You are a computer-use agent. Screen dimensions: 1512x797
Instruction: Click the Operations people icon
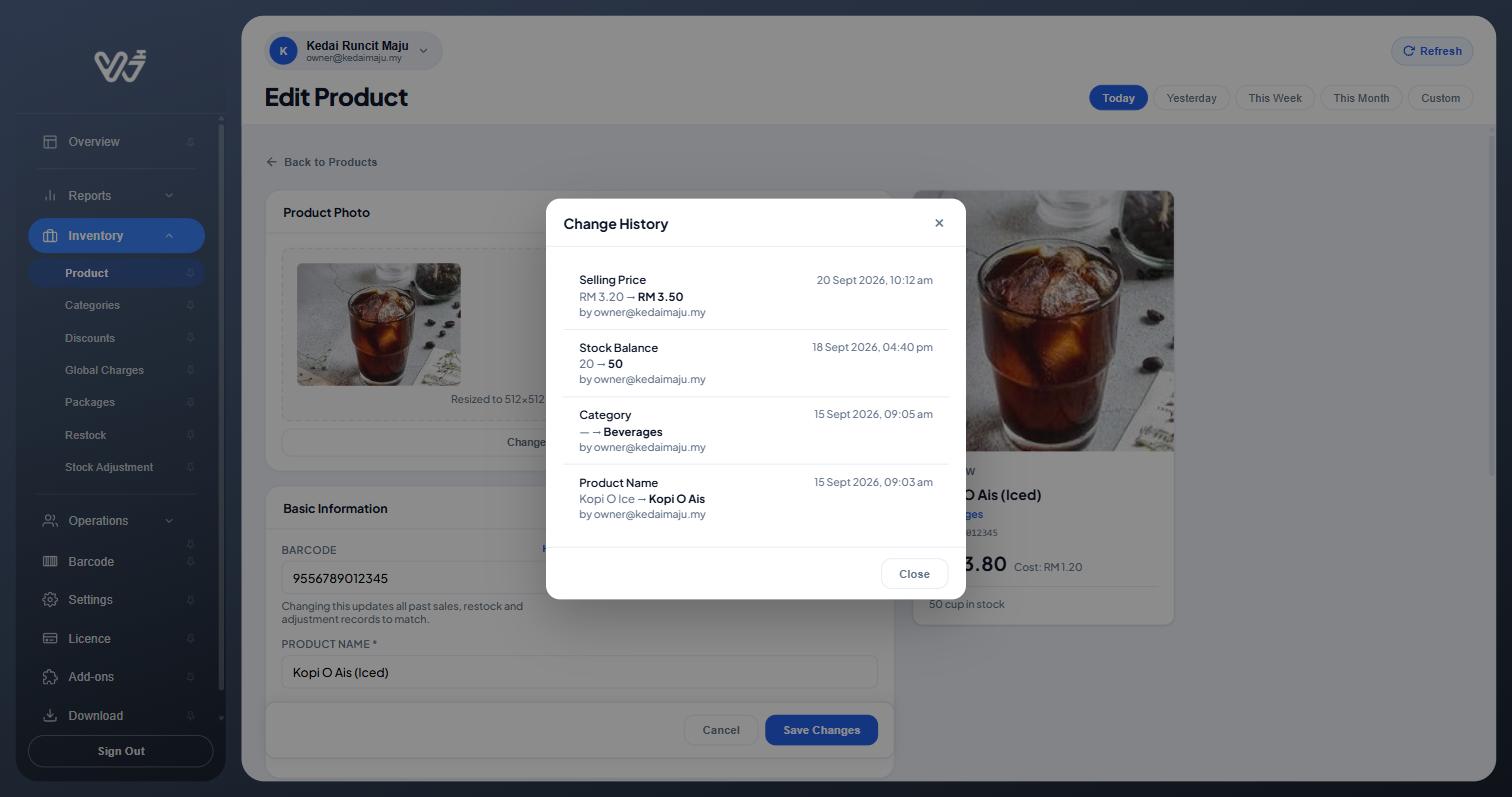50,521
